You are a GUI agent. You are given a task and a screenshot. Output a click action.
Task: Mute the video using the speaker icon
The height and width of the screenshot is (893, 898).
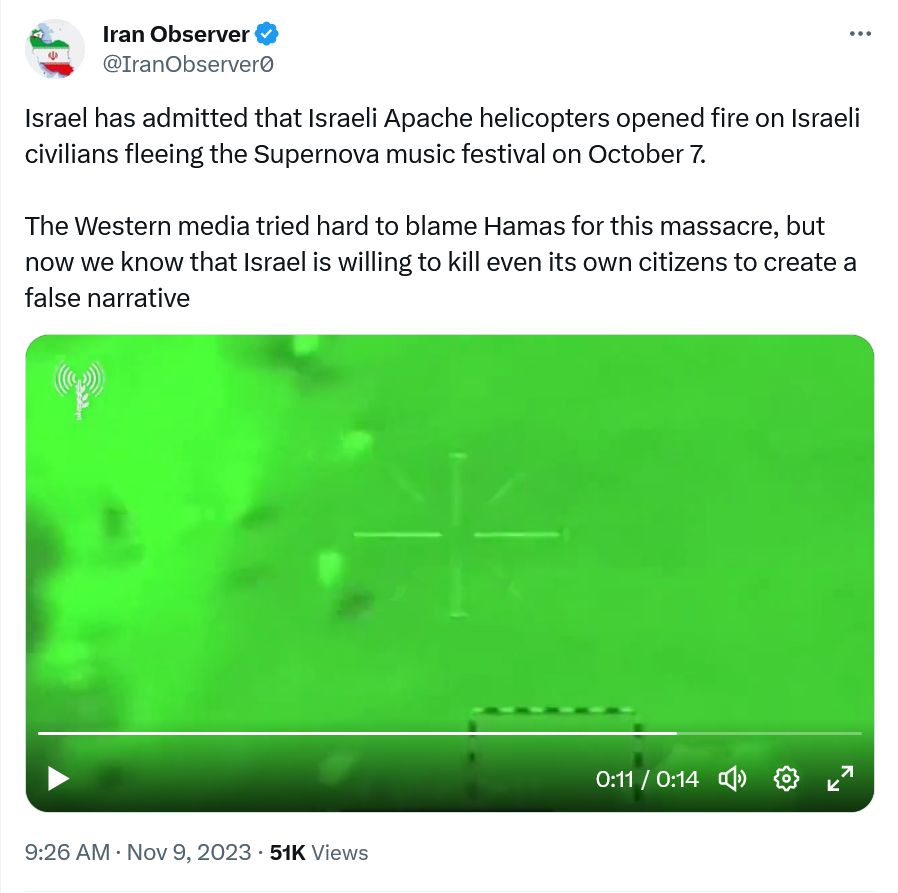pyautogui.click(x=732, y=779)
